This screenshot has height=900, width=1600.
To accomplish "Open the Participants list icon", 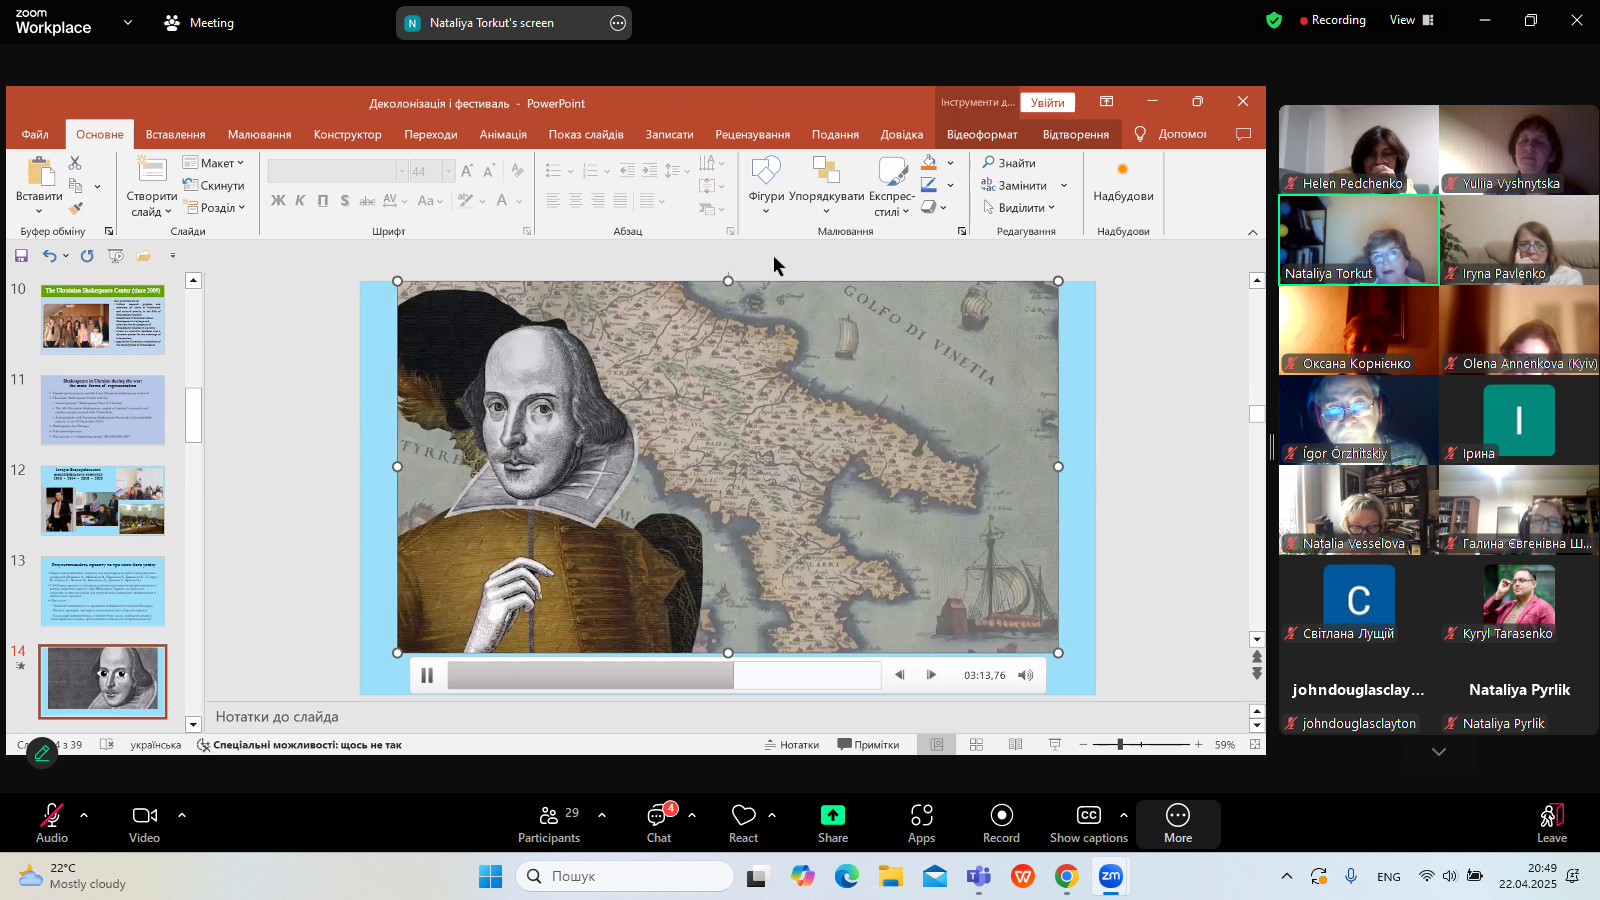I will point(549,816).
